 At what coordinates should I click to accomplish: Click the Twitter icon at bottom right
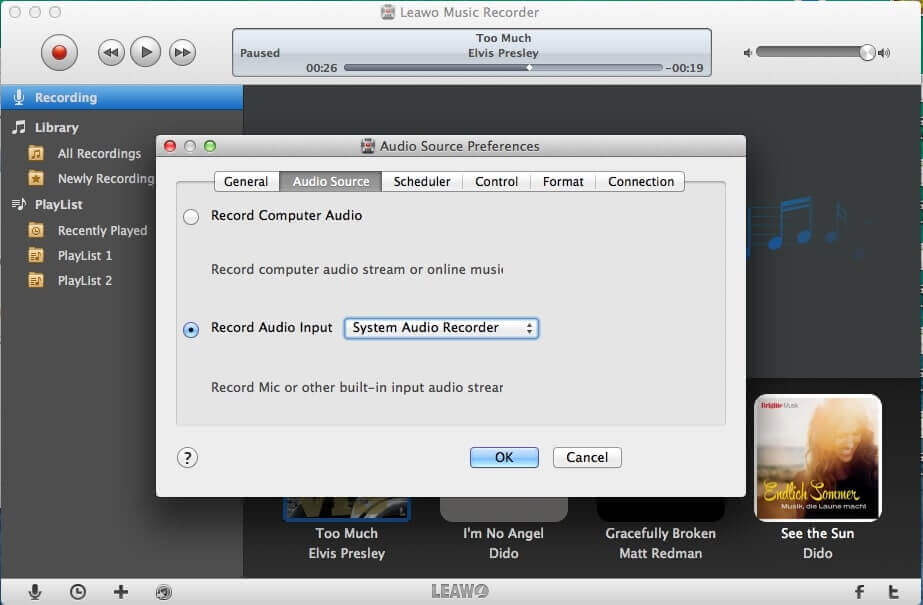coord(895,593)
